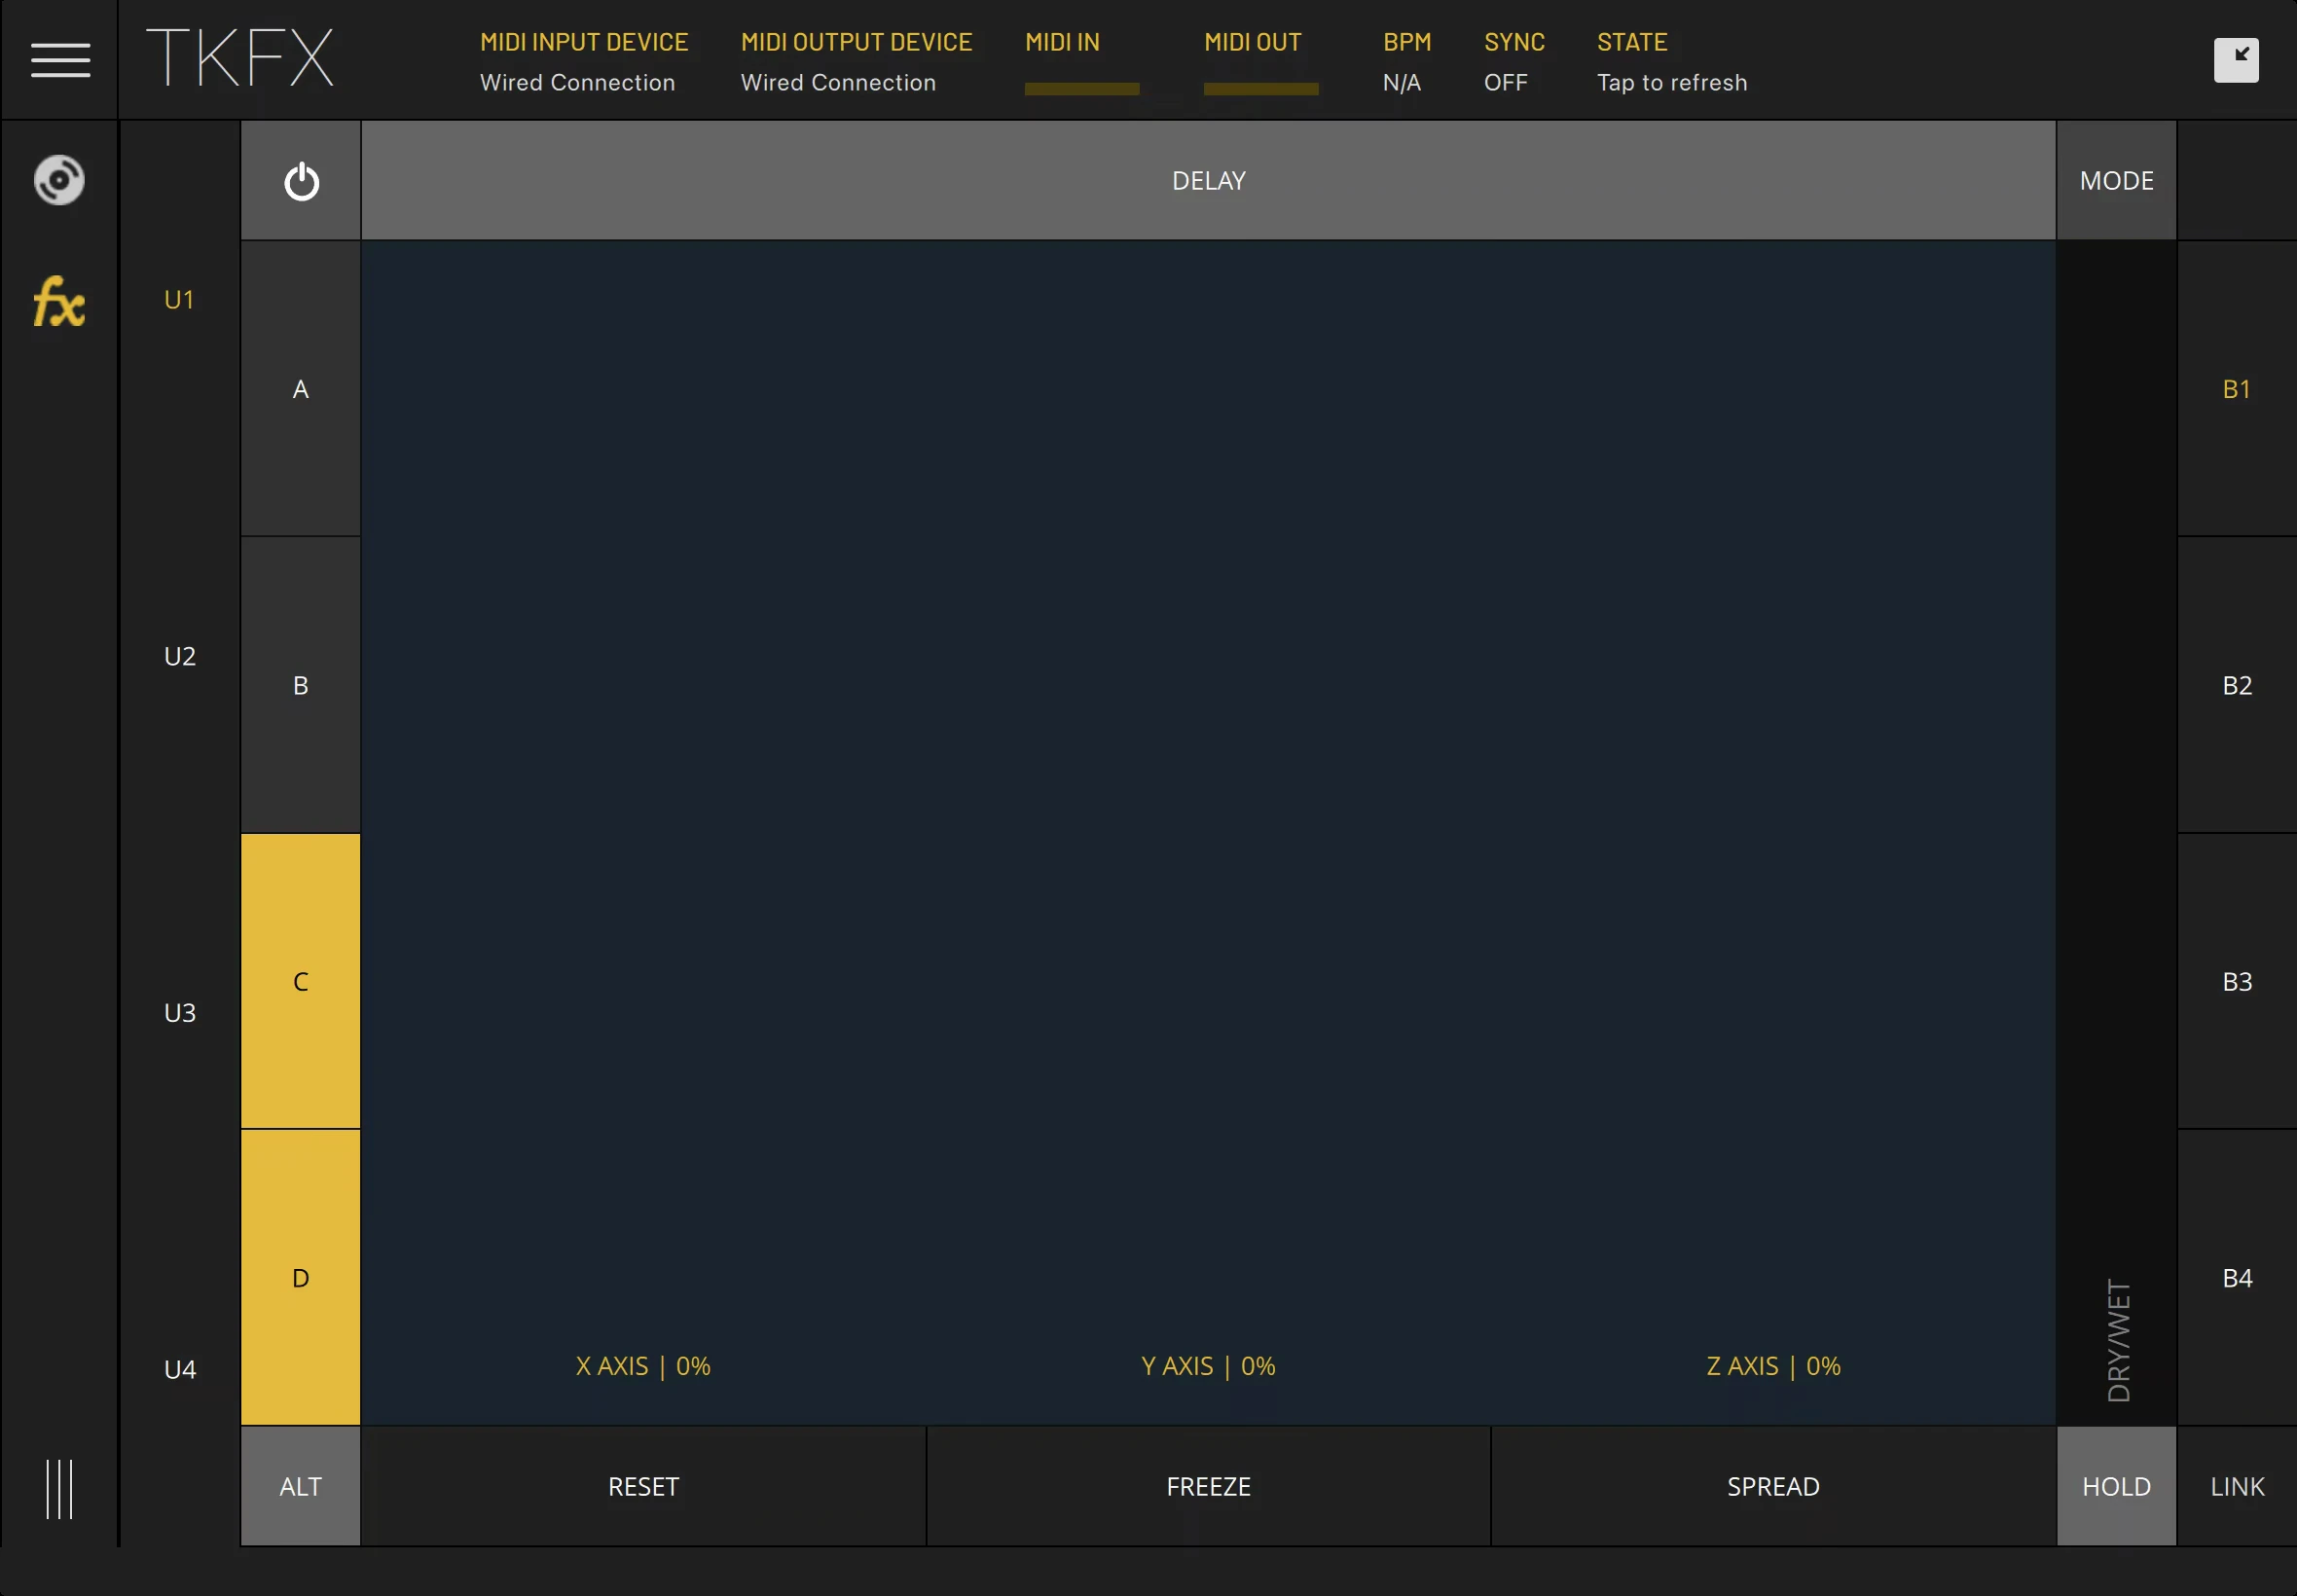Toggle the ALT button
This screenshot has height=1596, width=2297.
point(301,1486)
